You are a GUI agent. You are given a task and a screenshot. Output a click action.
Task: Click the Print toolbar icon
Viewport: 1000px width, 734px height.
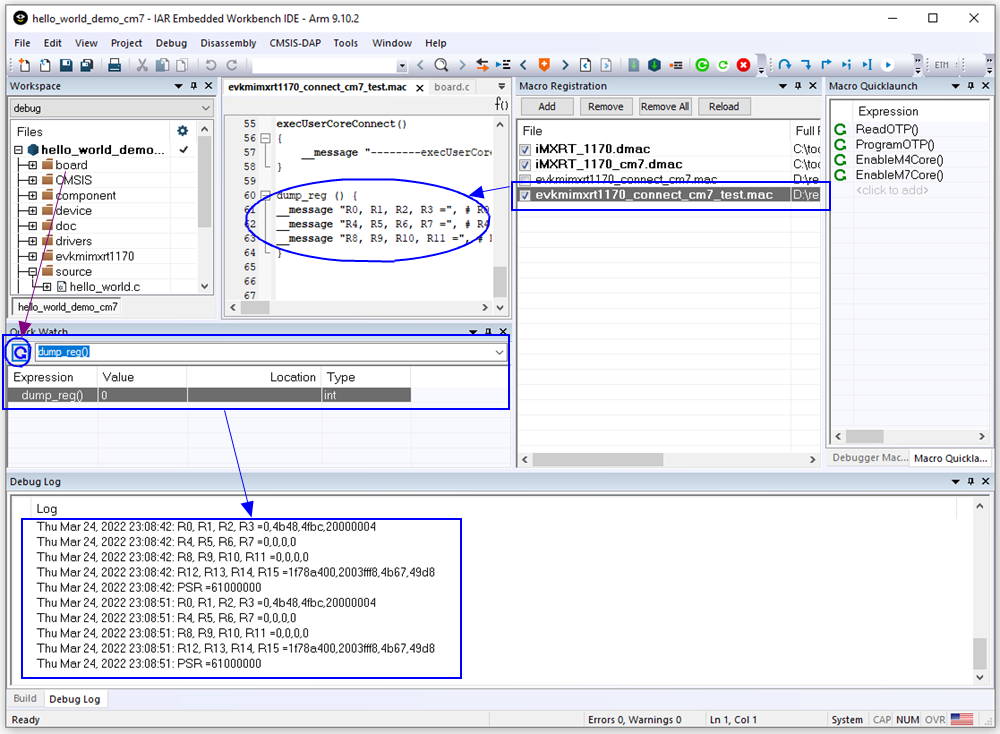point(114,65)
